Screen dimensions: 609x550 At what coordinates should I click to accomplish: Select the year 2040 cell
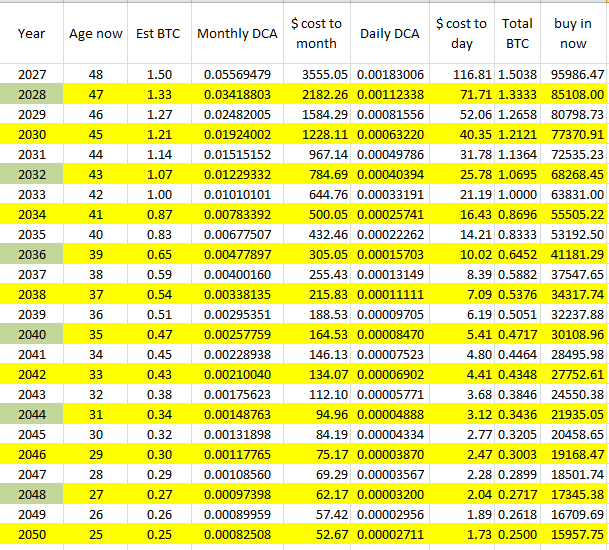(x=32, y=335)
